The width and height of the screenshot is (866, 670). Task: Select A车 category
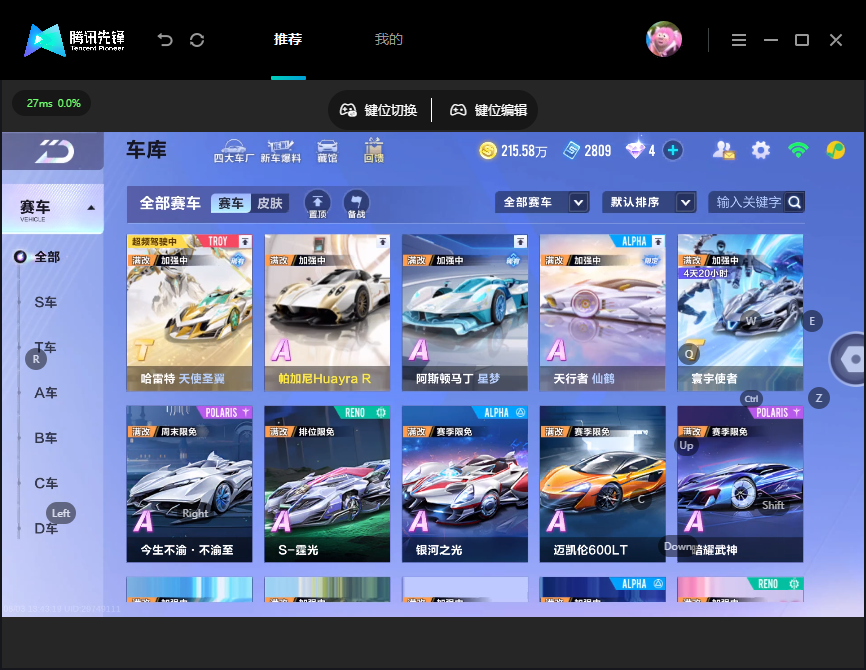click(x=46, y=393)
